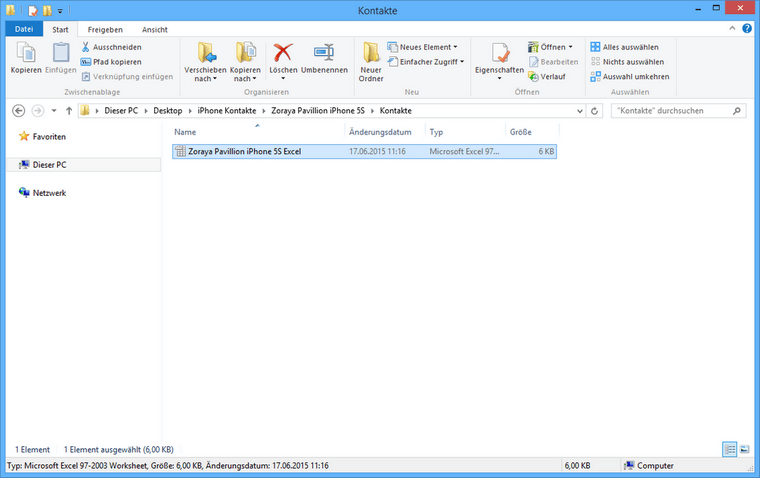
Task: Click Bearbeiten in ribbon
Action: pos(553,62)
